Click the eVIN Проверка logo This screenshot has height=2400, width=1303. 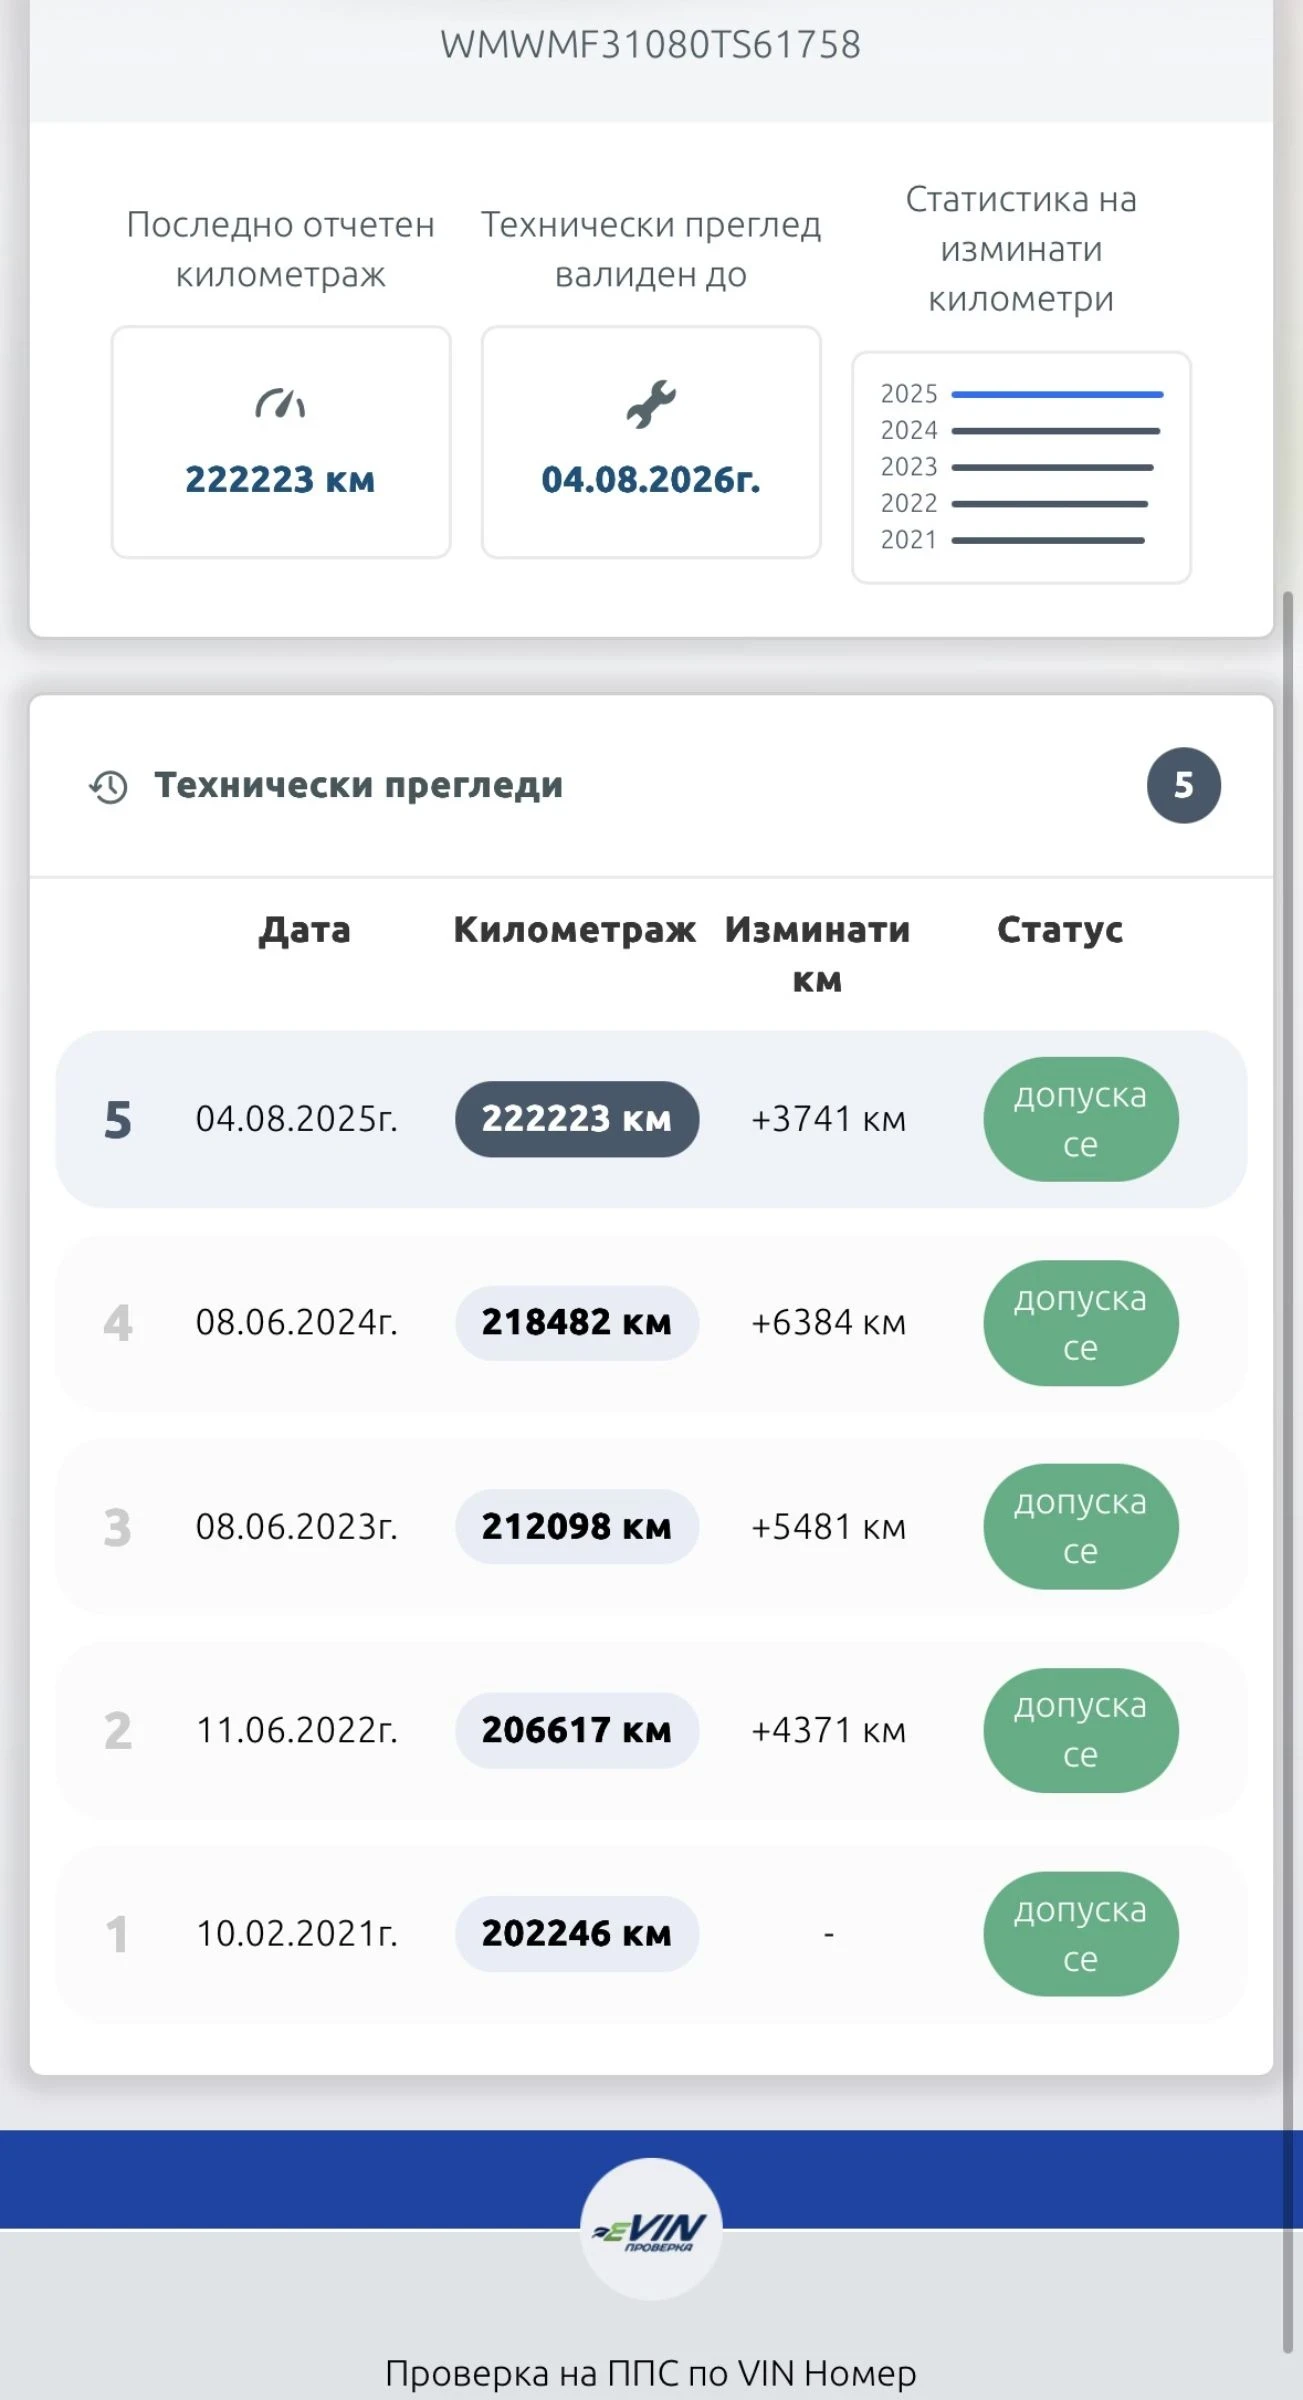click(651, 2229)
